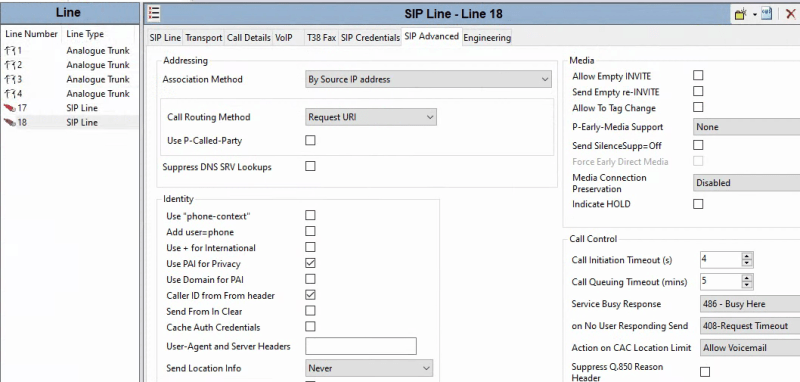Toggle Suppress Q.850 Reason Header checkbox

coord(705,372)
